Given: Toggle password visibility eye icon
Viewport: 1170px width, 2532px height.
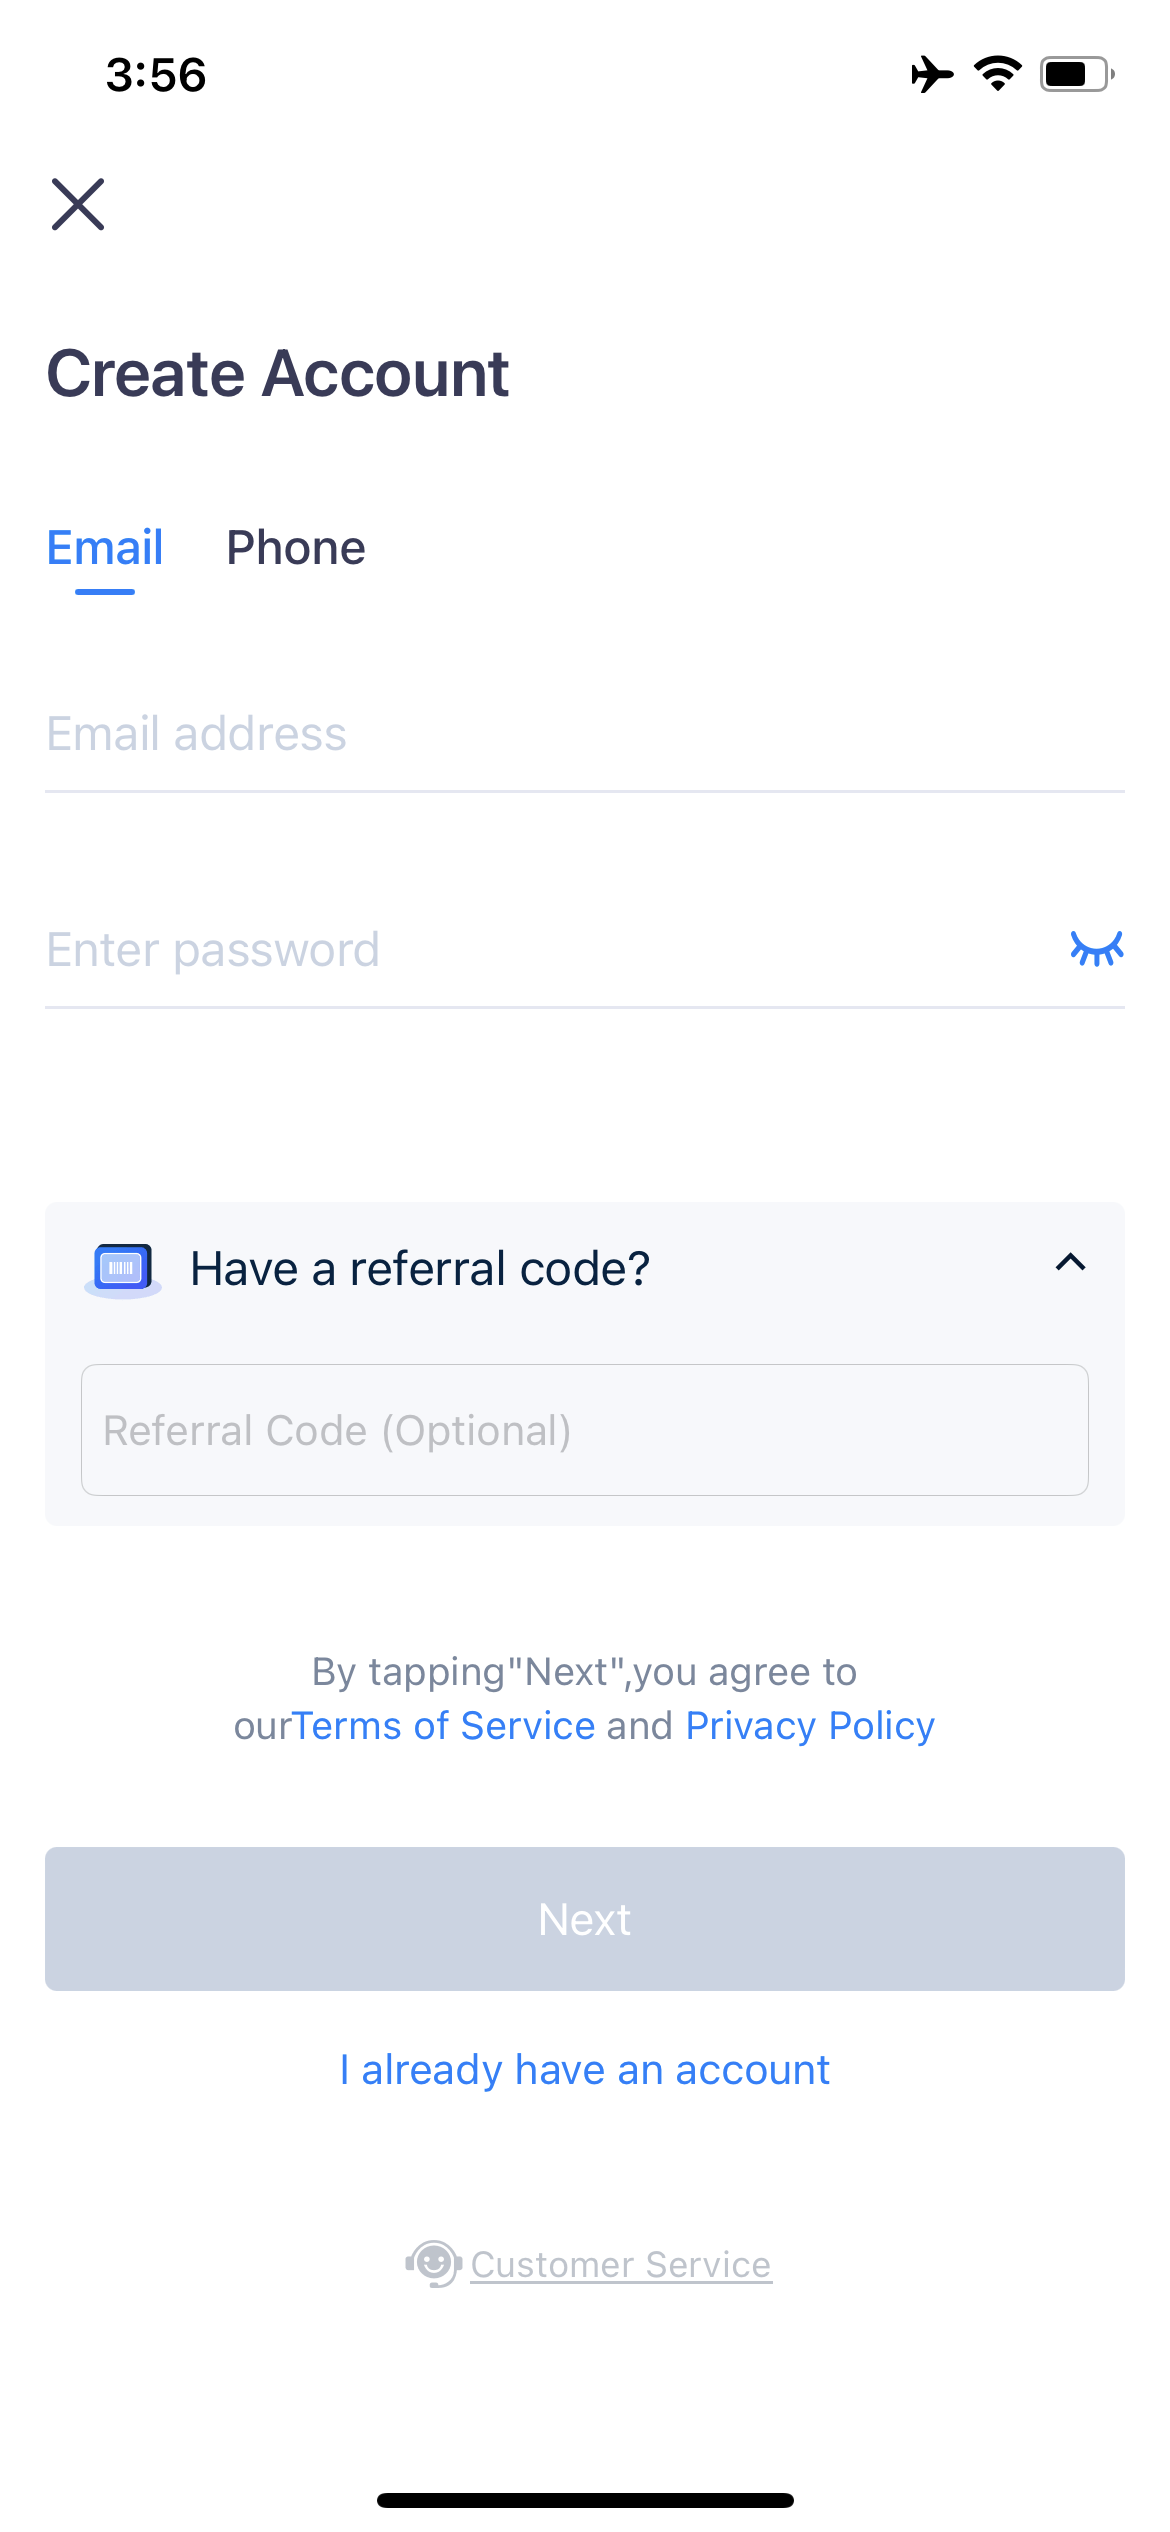Looking at the screenshot, I should point(1096,948).
